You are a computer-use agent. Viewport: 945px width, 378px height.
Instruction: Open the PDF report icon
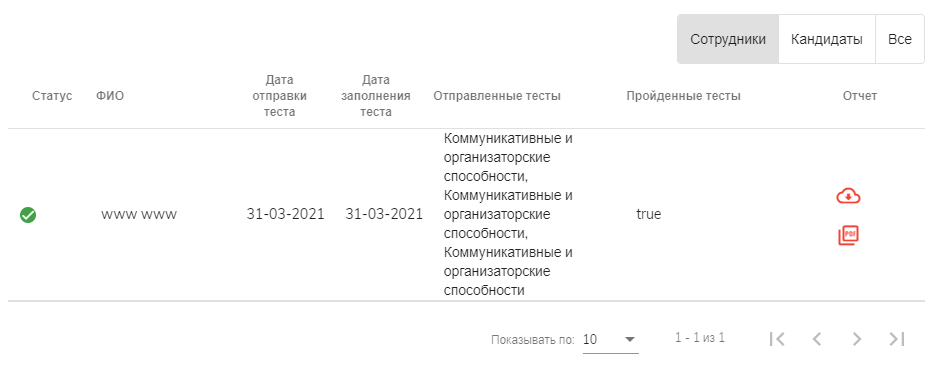tap(848, 235)
